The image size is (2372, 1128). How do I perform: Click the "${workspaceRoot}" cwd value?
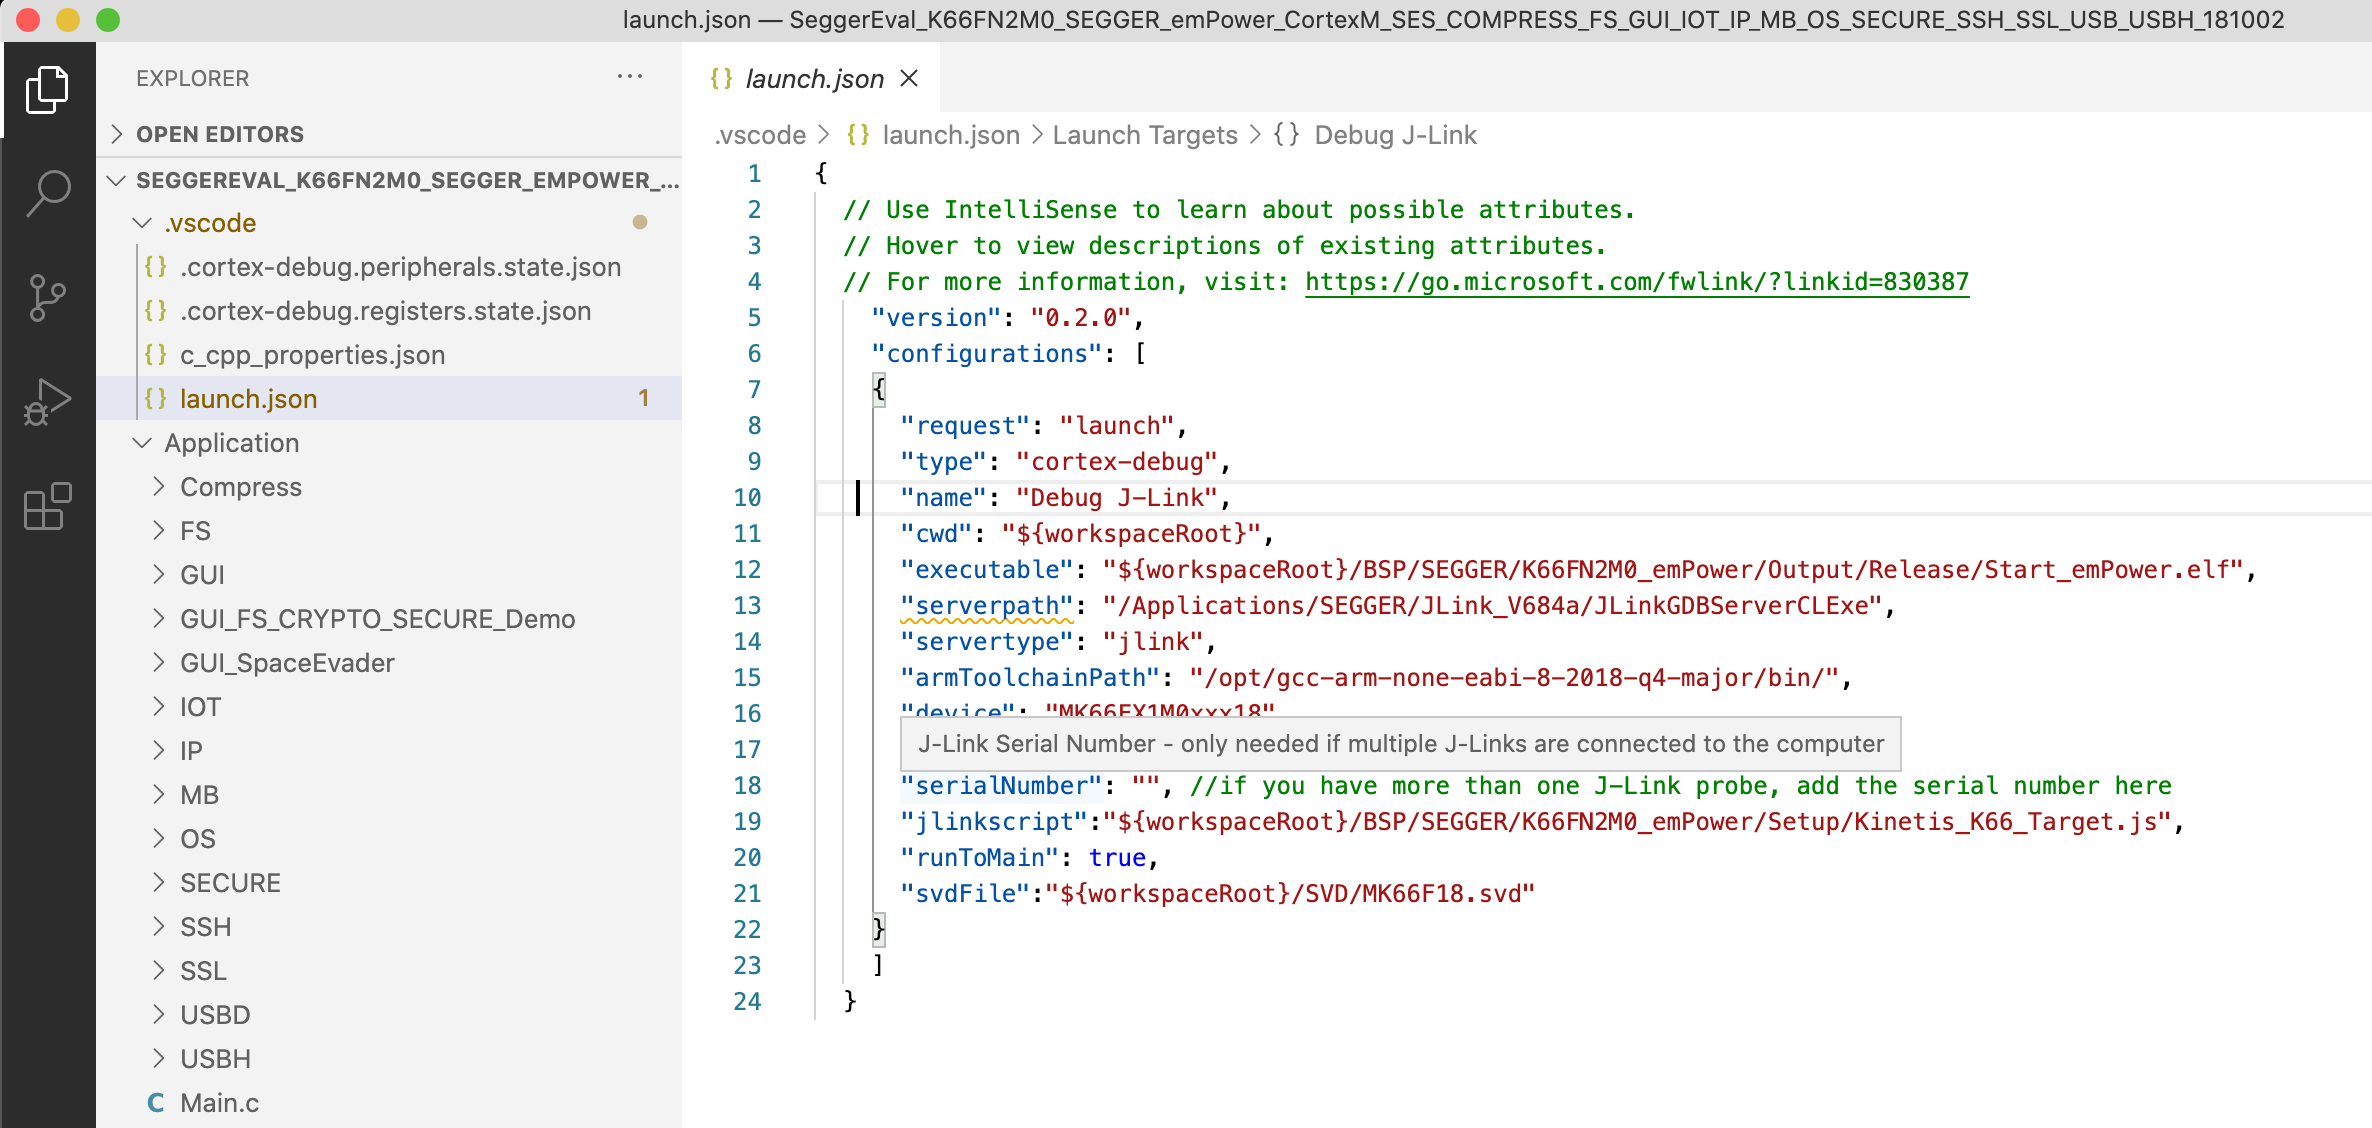pos(1131,534)
